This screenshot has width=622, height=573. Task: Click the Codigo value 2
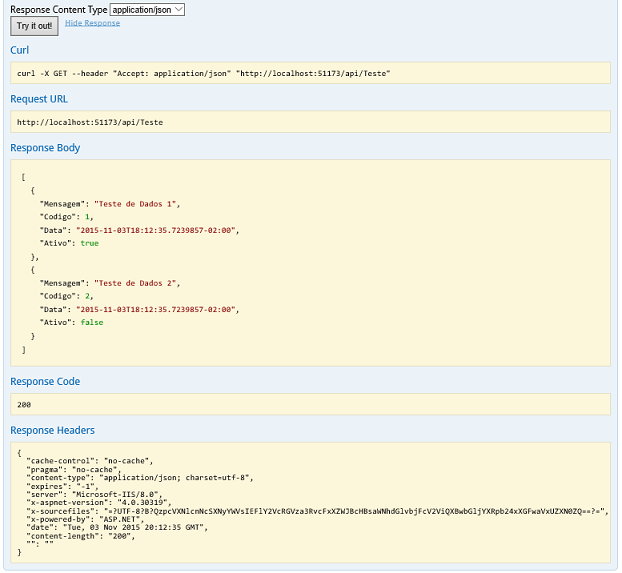(87, 296)
